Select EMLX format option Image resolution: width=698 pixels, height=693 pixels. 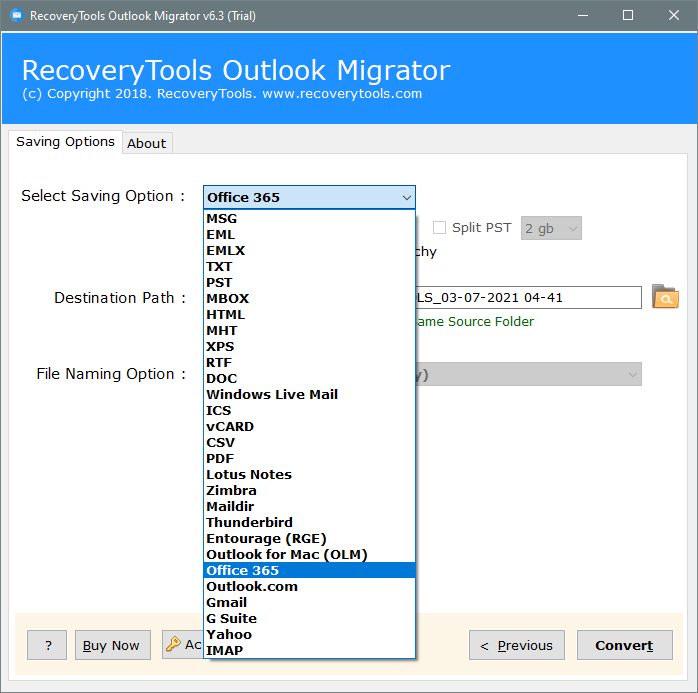[309, 251]
